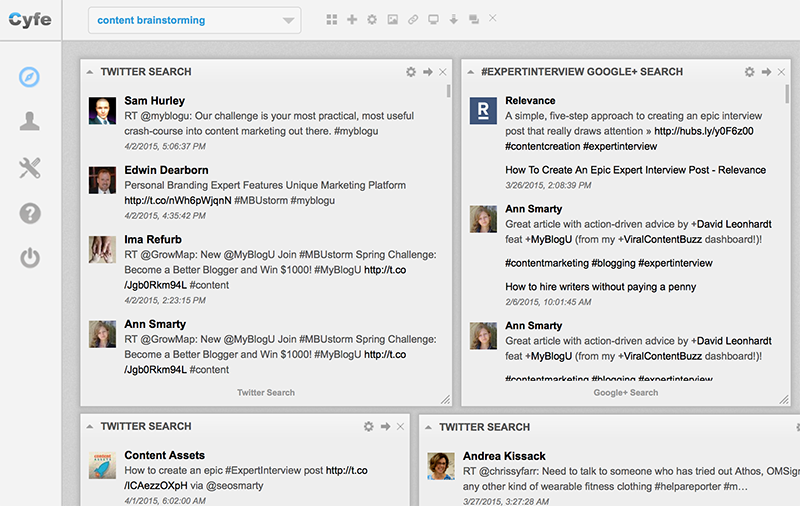Open the wrench tools icon in sidebar
Image resolution: width=800 pixels, height=506 pixels.
click(30, 168)
